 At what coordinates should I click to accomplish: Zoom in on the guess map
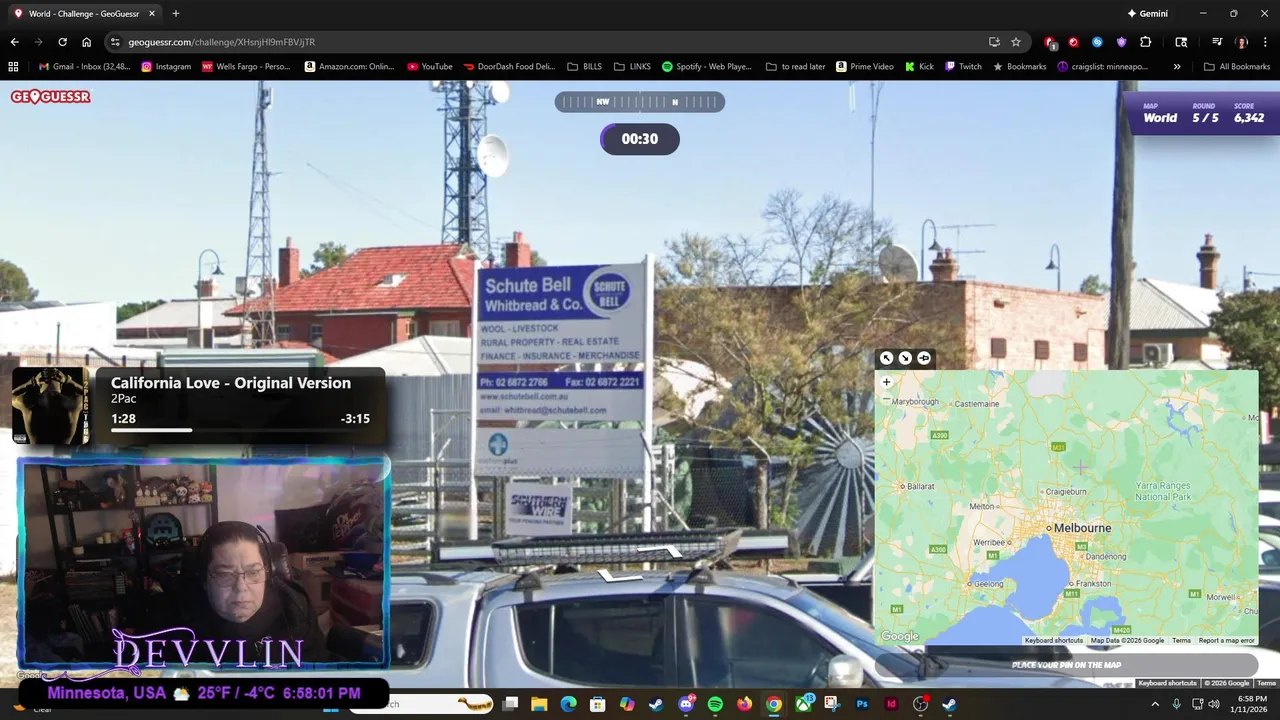pyautogui.click(x=886, y=382)
